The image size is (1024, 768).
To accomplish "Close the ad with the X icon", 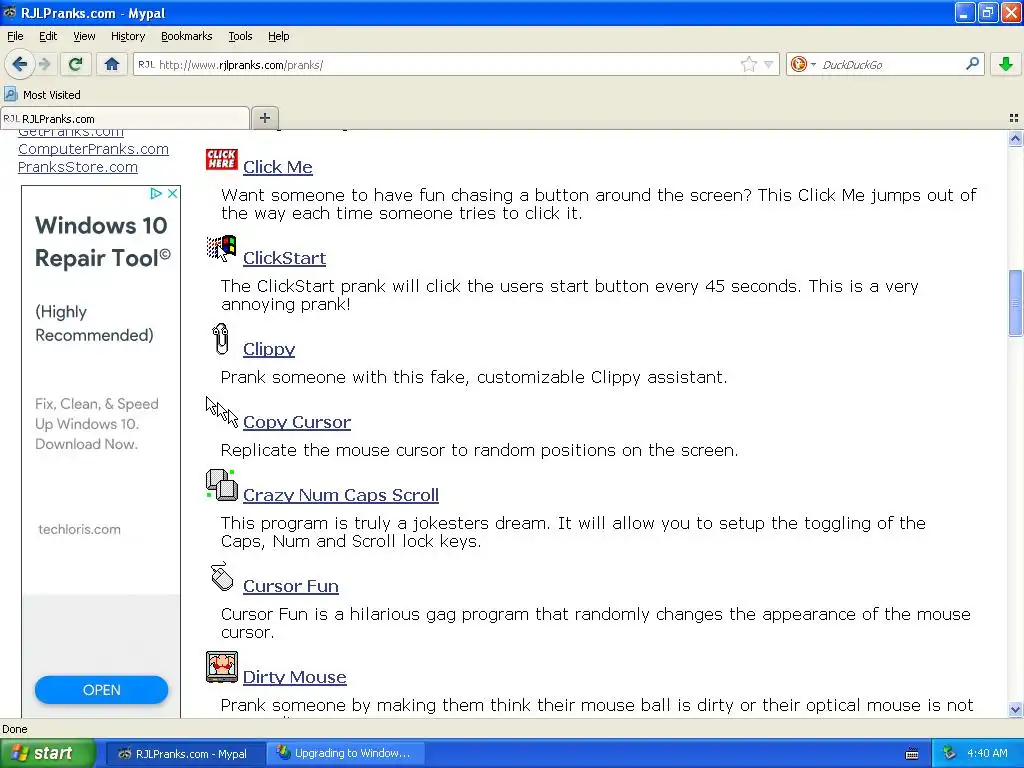I will [172, 193].
